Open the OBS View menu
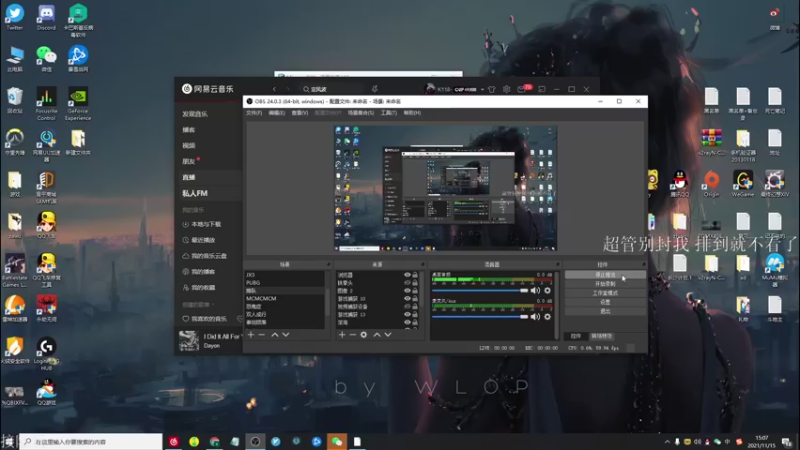Viewport: 800px width, 450px height. (x=299, y=113)
